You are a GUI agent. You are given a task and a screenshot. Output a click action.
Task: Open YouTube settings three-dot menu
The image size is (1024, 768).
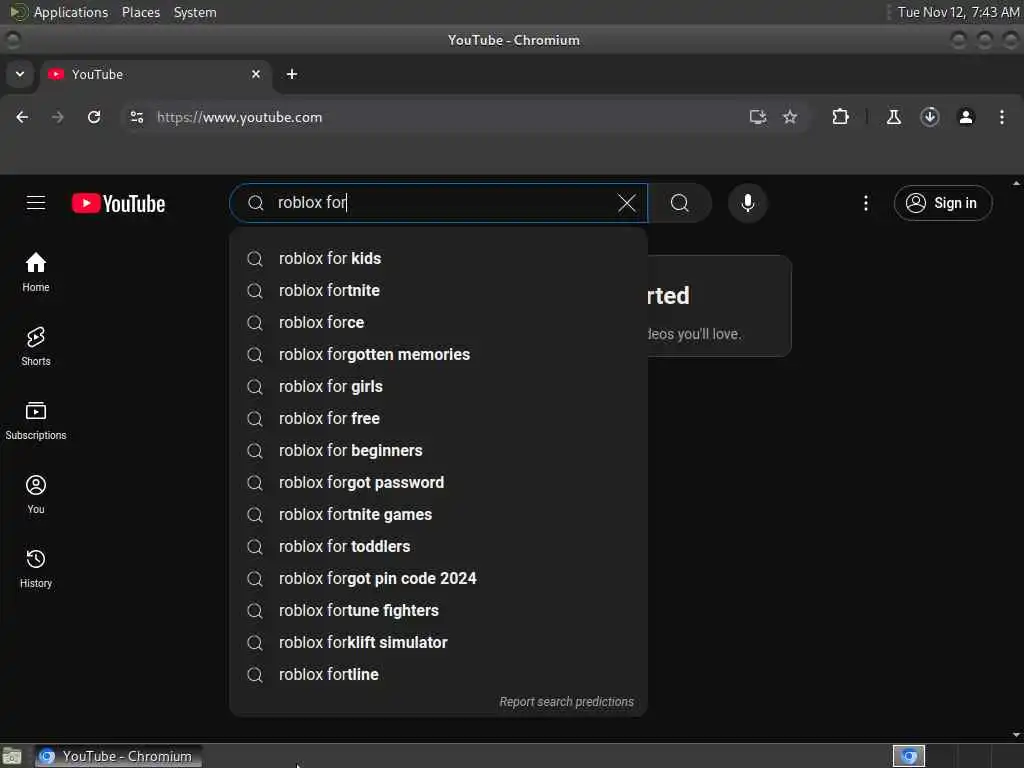point(866,203)
